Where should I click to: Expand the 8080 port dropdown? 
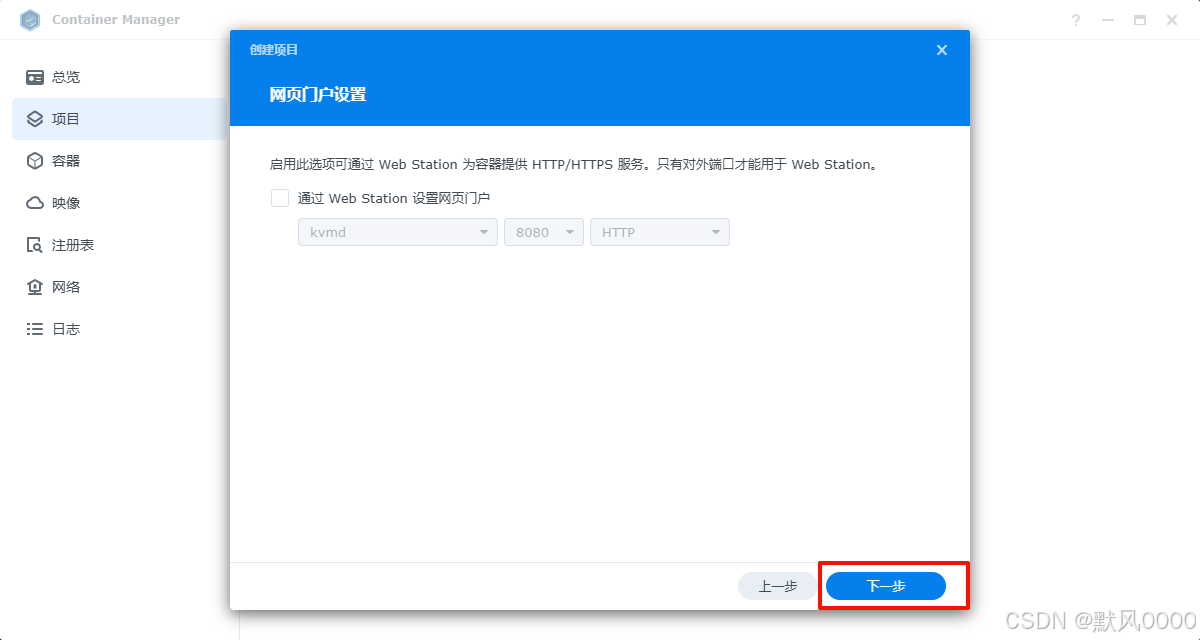coord(570,231)
